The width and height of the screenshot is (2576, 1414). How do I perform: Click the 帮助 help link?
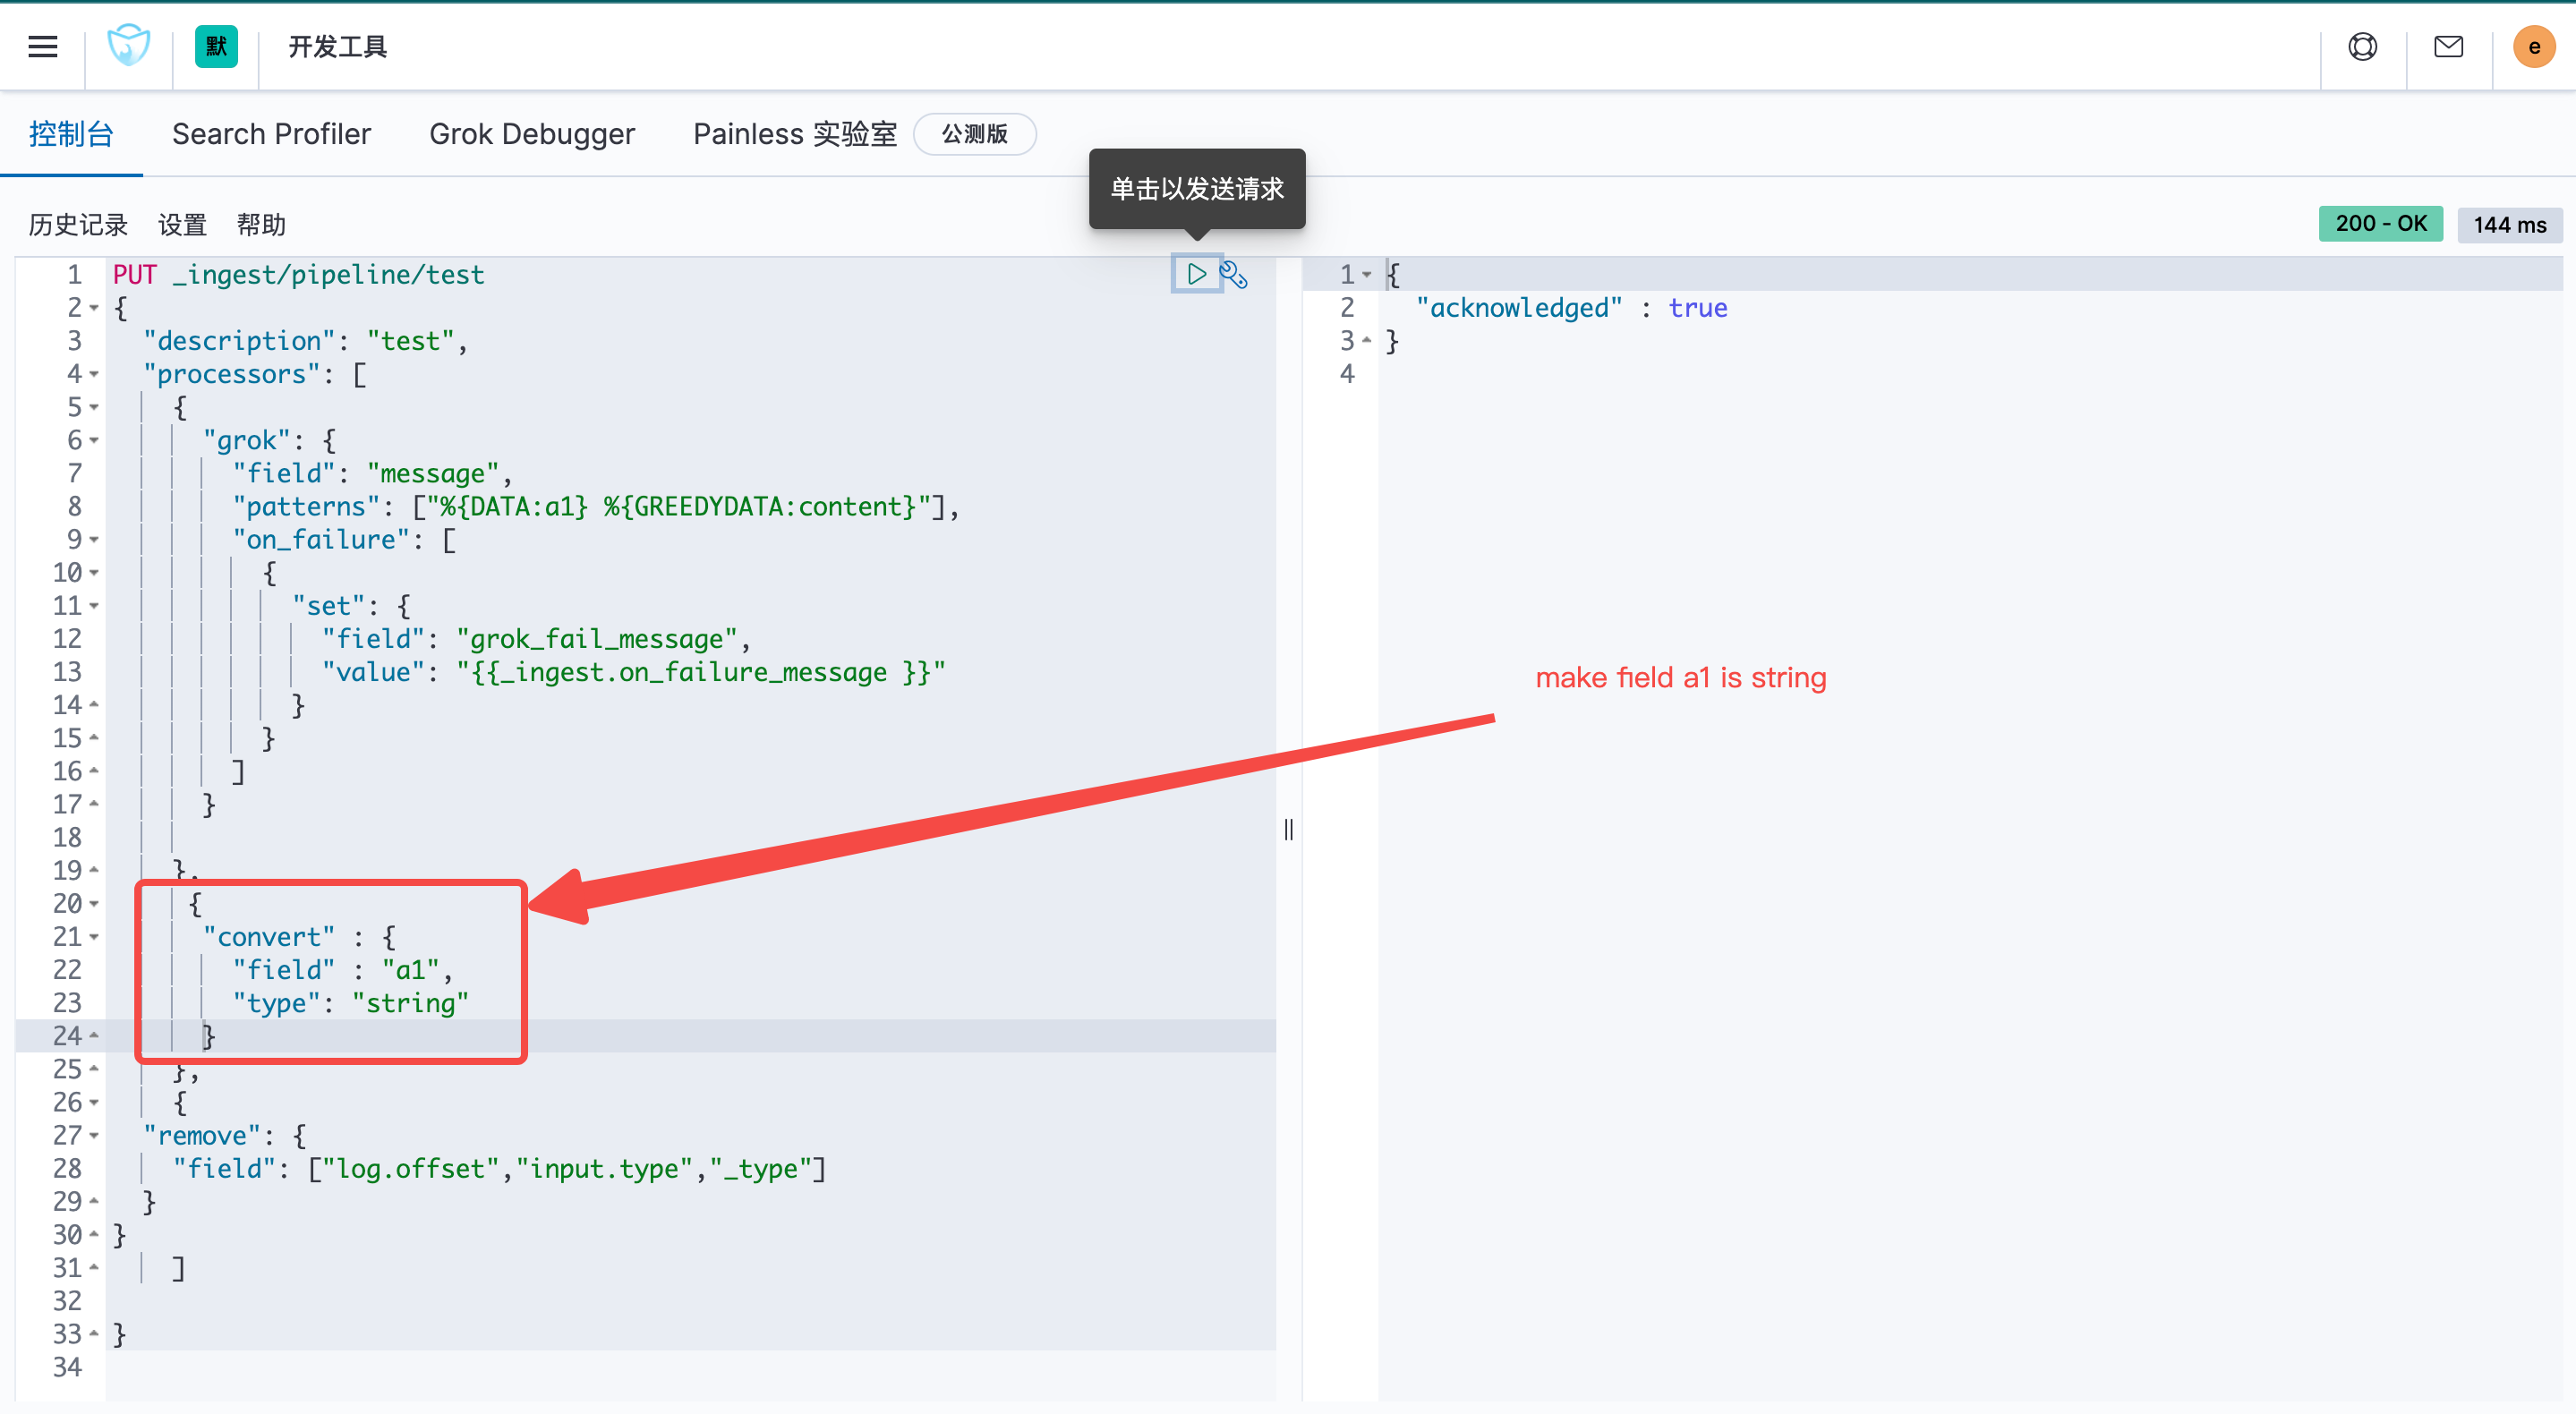click(261, 225)
